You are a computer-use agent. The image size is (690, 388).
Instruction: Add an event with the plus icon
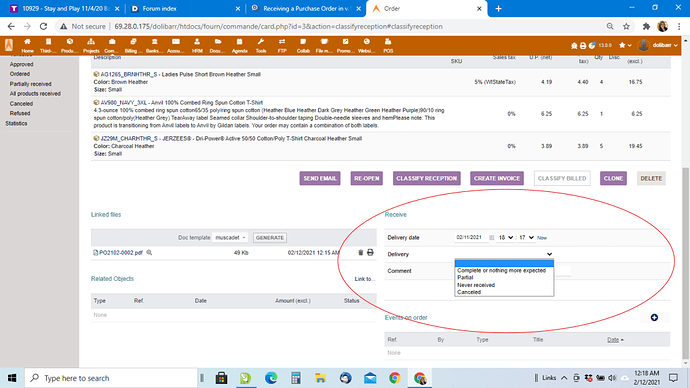point(654,318)
